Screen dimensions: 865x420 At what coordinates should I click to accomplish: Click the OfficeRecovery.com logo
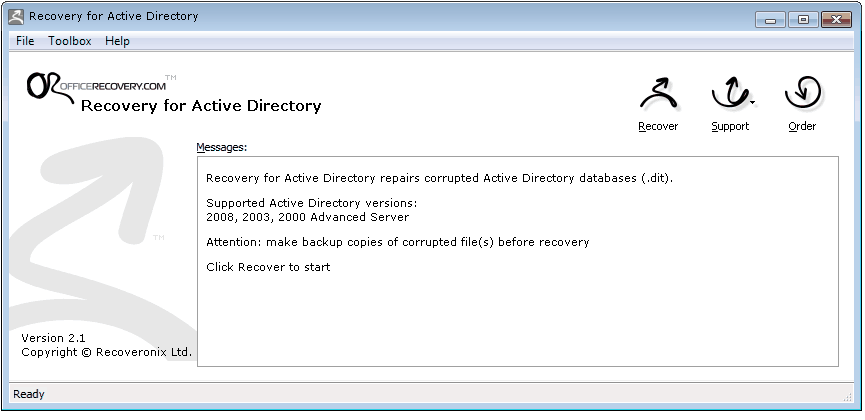(x=97, y=85)
